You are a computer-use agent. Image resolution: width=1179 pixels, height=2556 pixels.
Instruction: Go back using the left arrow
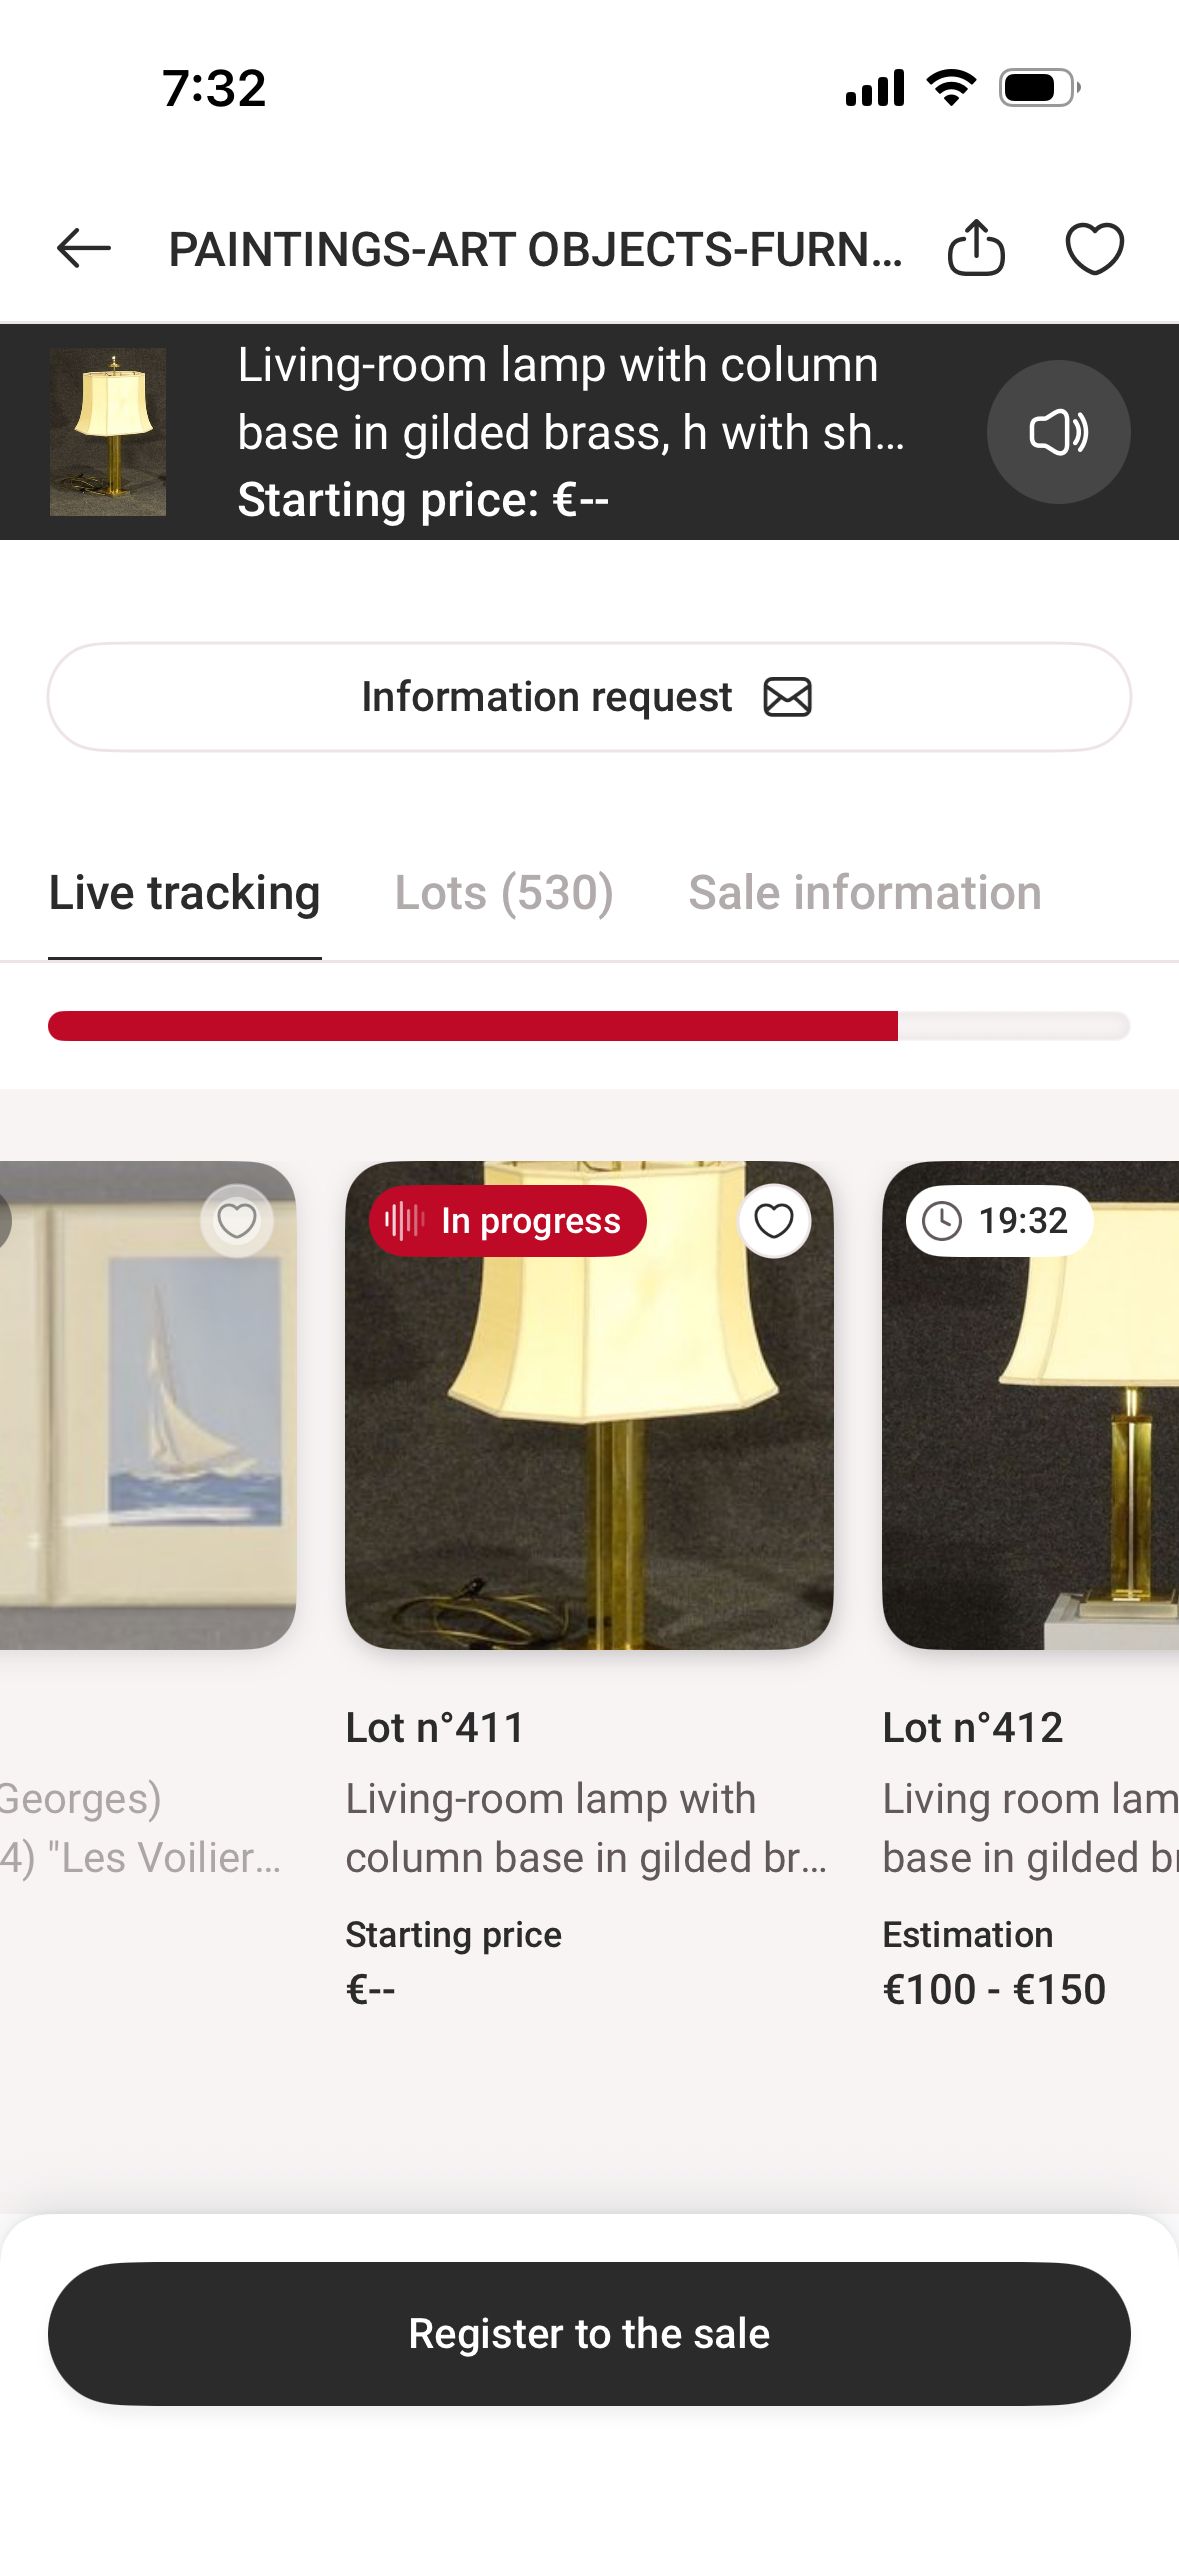pyautogui.click(x=84, y=248)
